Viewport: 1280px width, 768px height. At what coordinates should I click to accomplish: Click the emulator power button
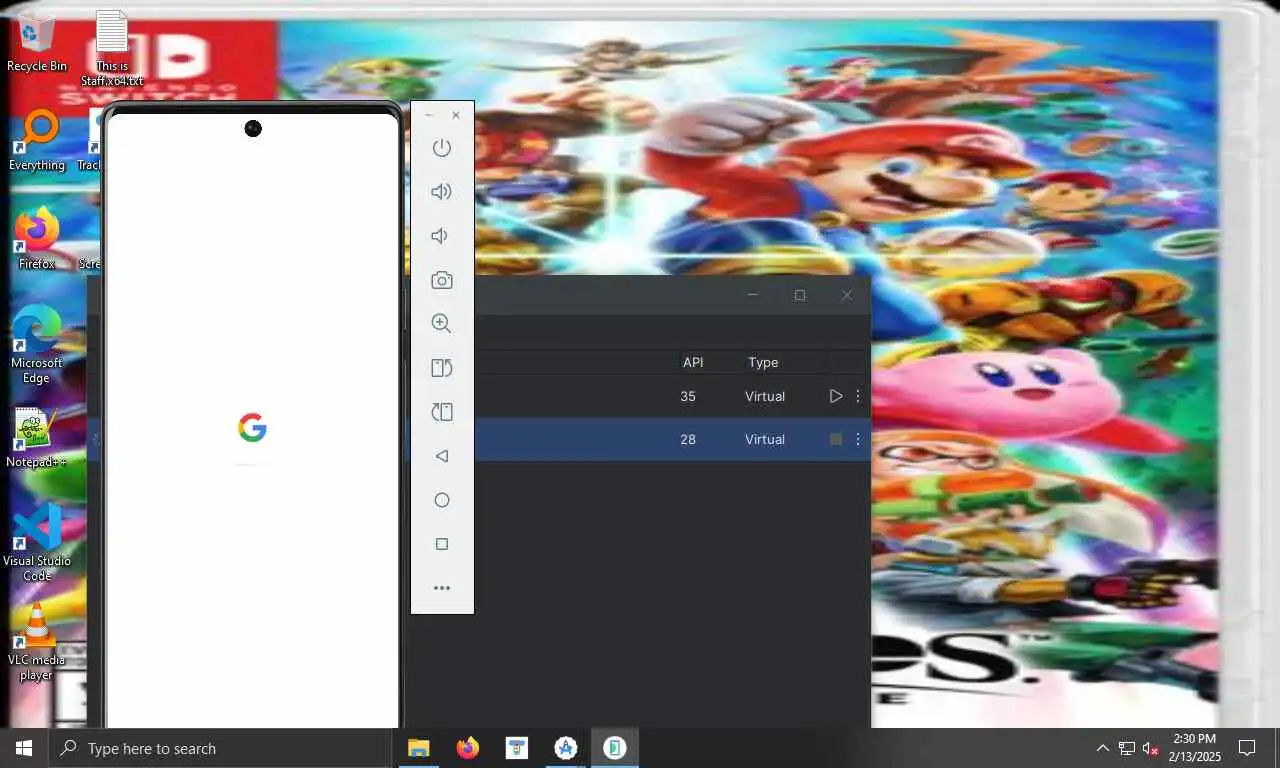click(x=442, y=148)
